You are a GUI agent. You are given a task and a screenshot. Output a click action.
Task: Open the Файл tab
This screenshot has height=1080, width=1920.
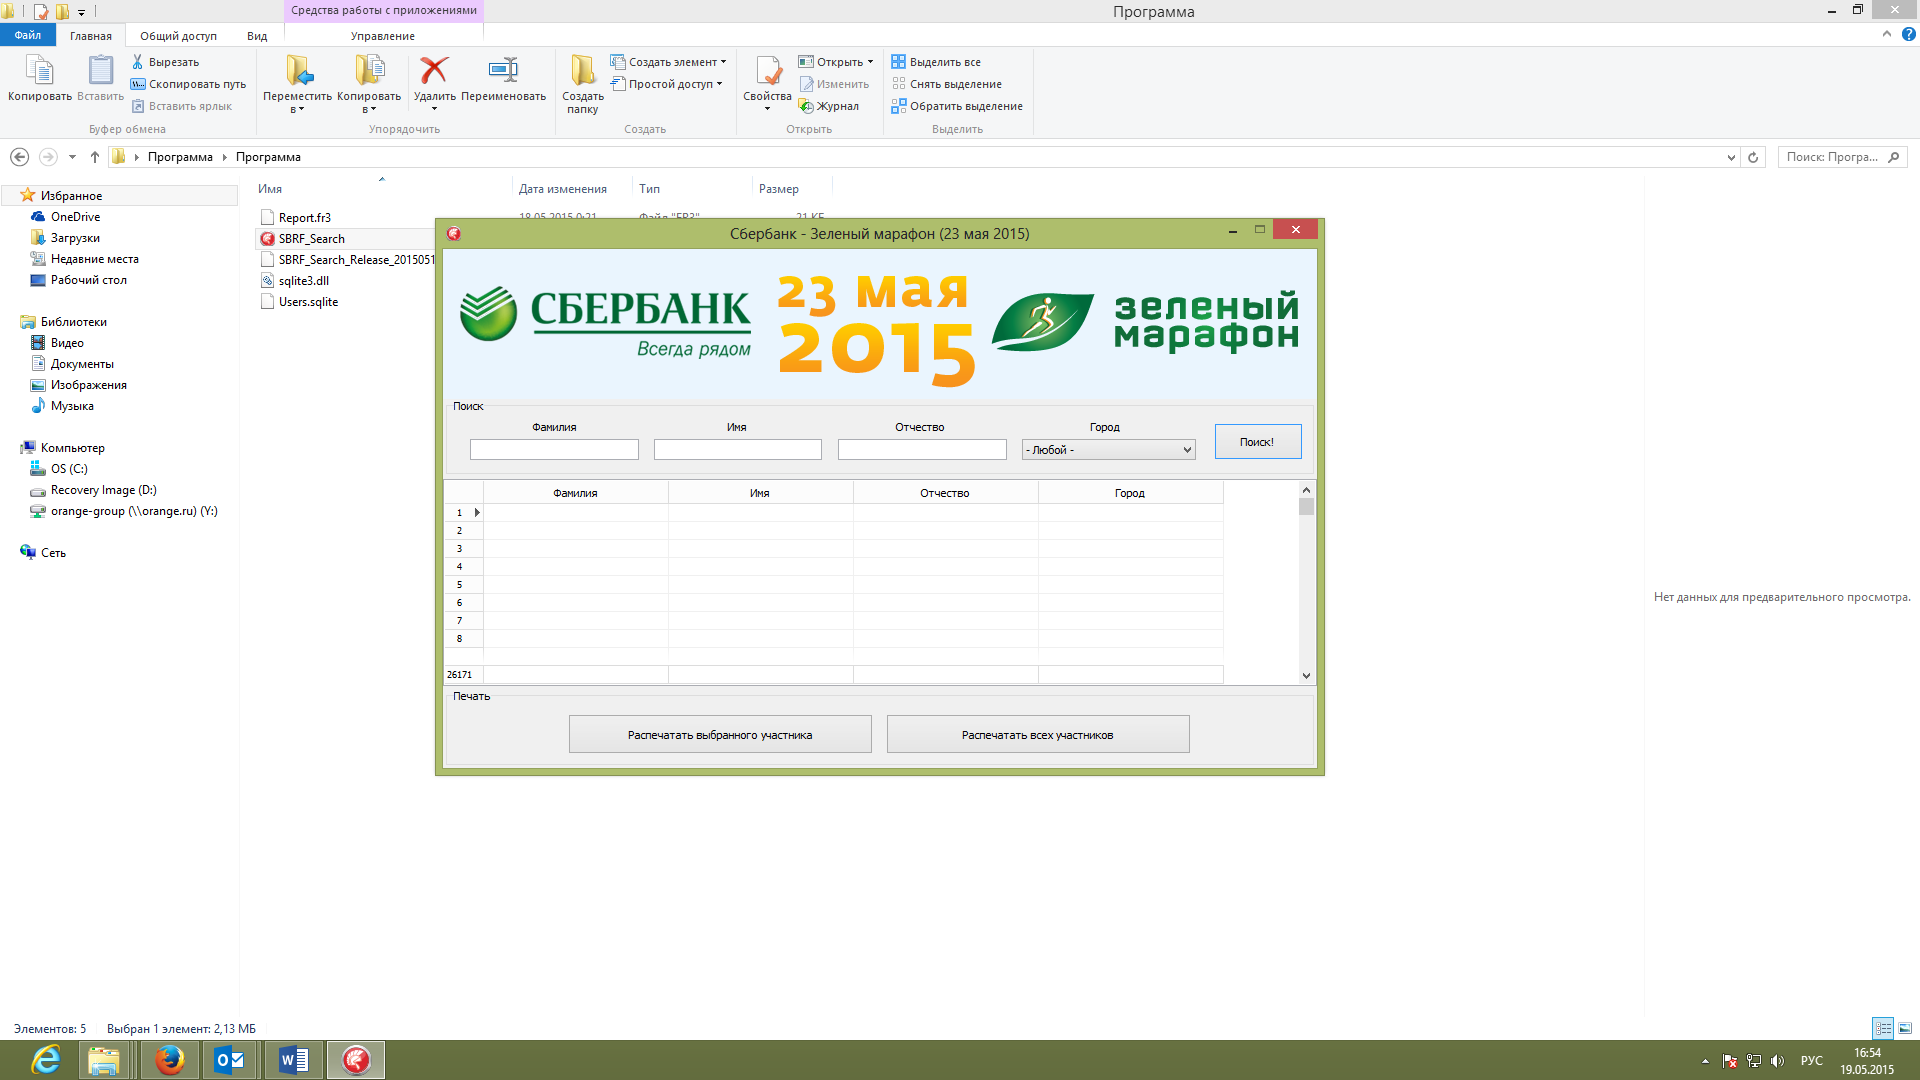click(x=28, y=35)
